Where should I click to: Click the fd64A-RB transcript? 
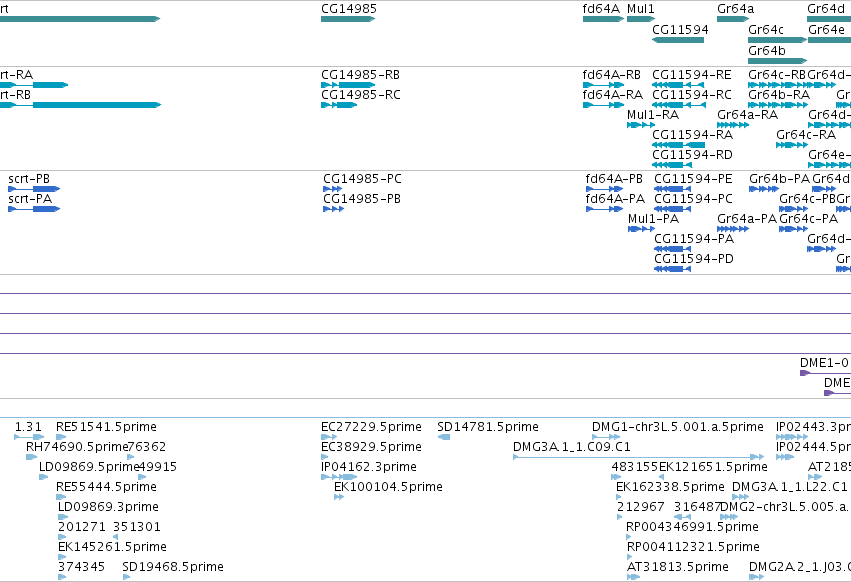(x=604, y=85)
